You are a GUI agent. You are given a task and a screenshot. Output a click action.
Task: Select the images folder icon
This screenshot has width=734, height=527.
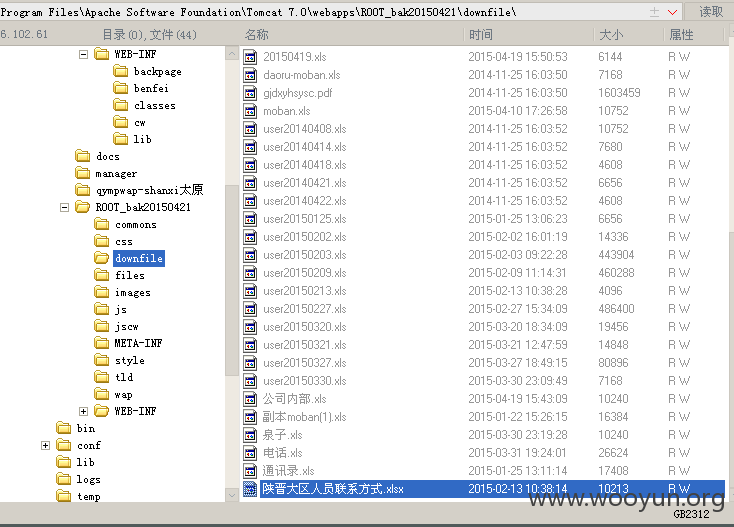point(102,292)
